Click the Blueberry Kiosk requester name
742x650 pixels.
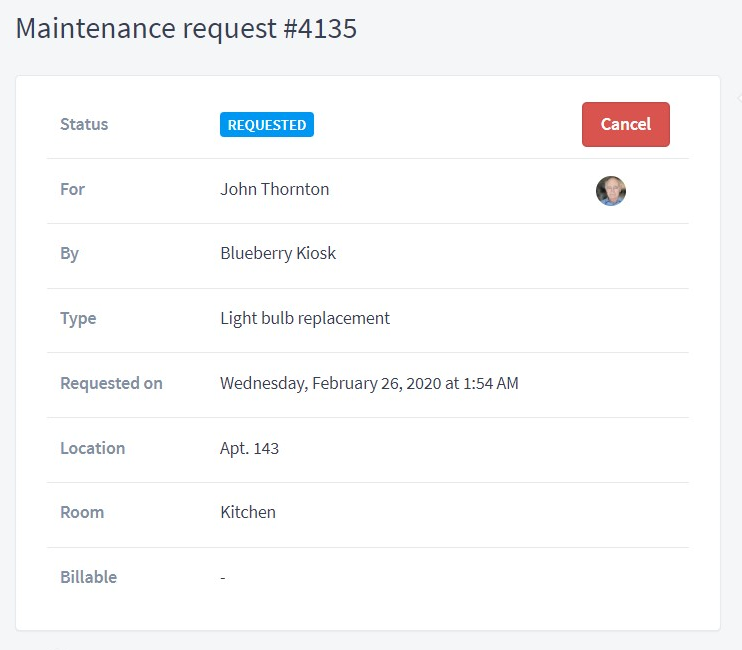coord(278,254)
